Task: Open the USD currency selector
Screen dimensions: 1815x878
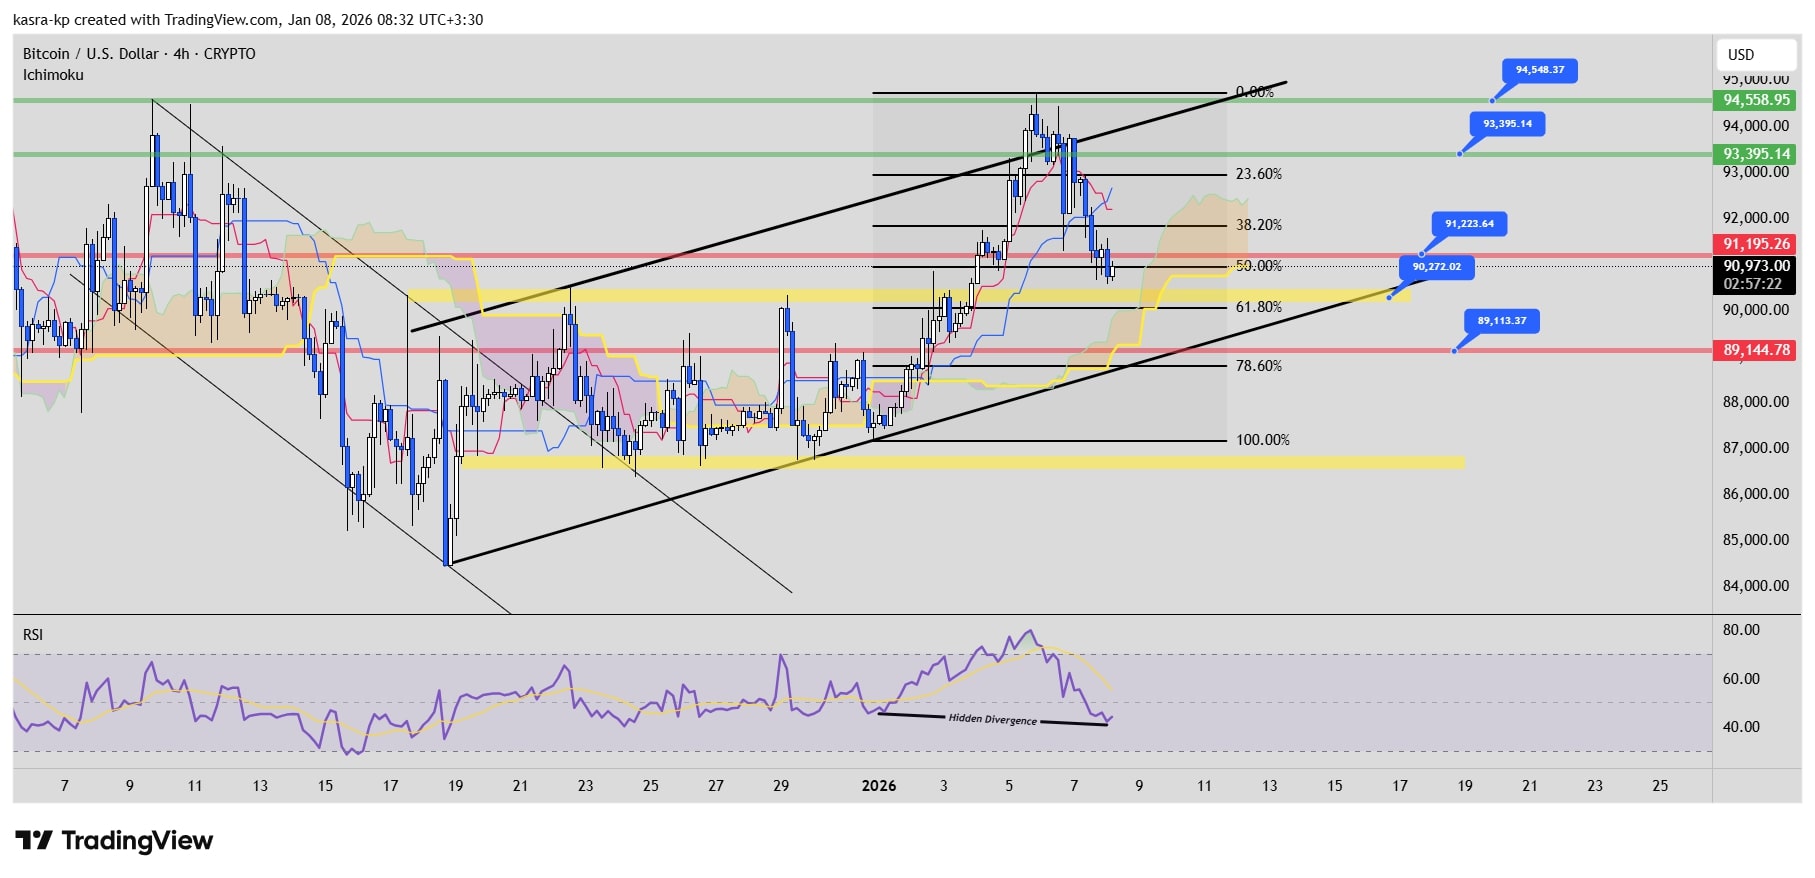Action: click(x=1741, y=55)
